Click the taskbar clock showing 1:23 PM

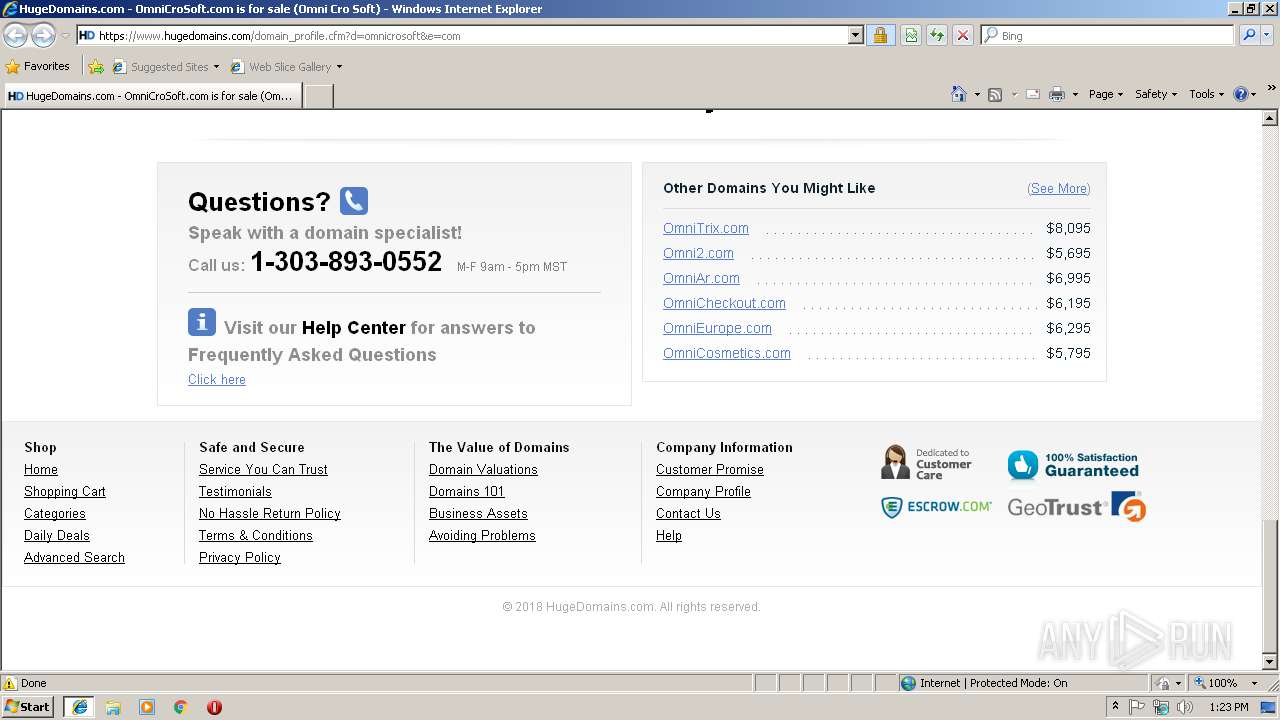[x=1229, y=707]
